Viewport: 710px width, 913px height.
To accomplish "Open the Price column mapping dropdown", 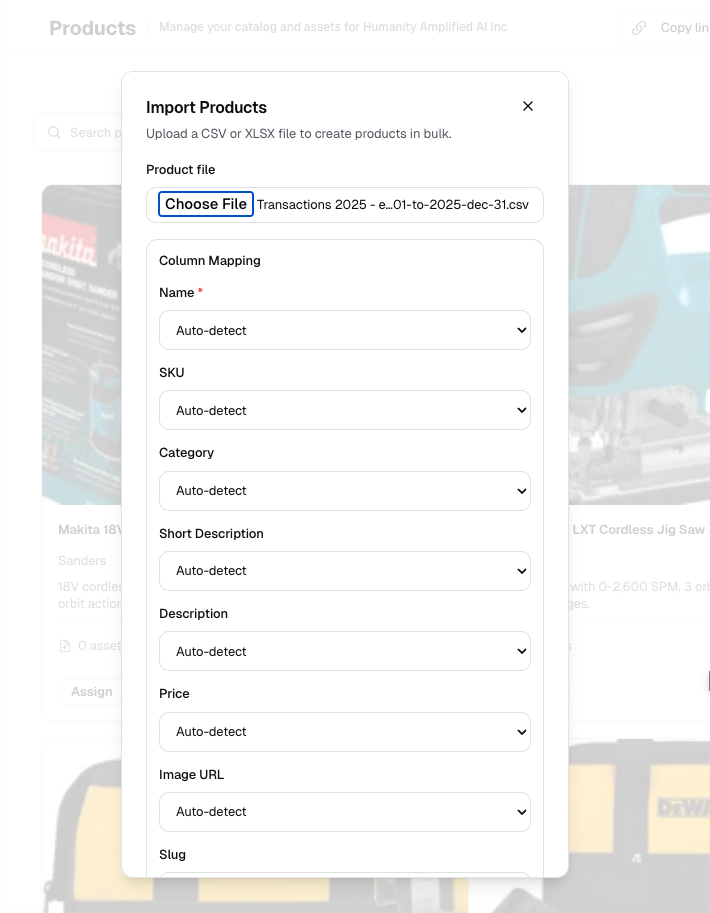I will tap(345, 732).
